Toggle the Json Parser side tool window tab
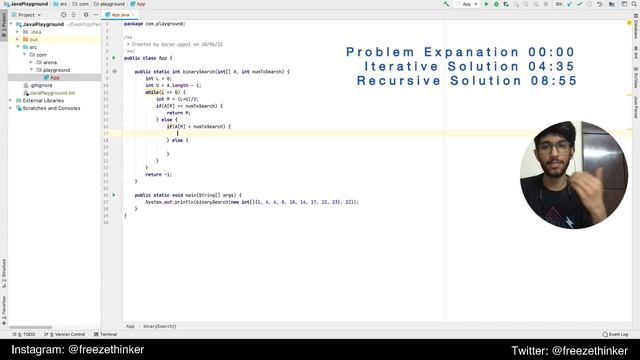 pyautogui.click(x=636, y=107)
